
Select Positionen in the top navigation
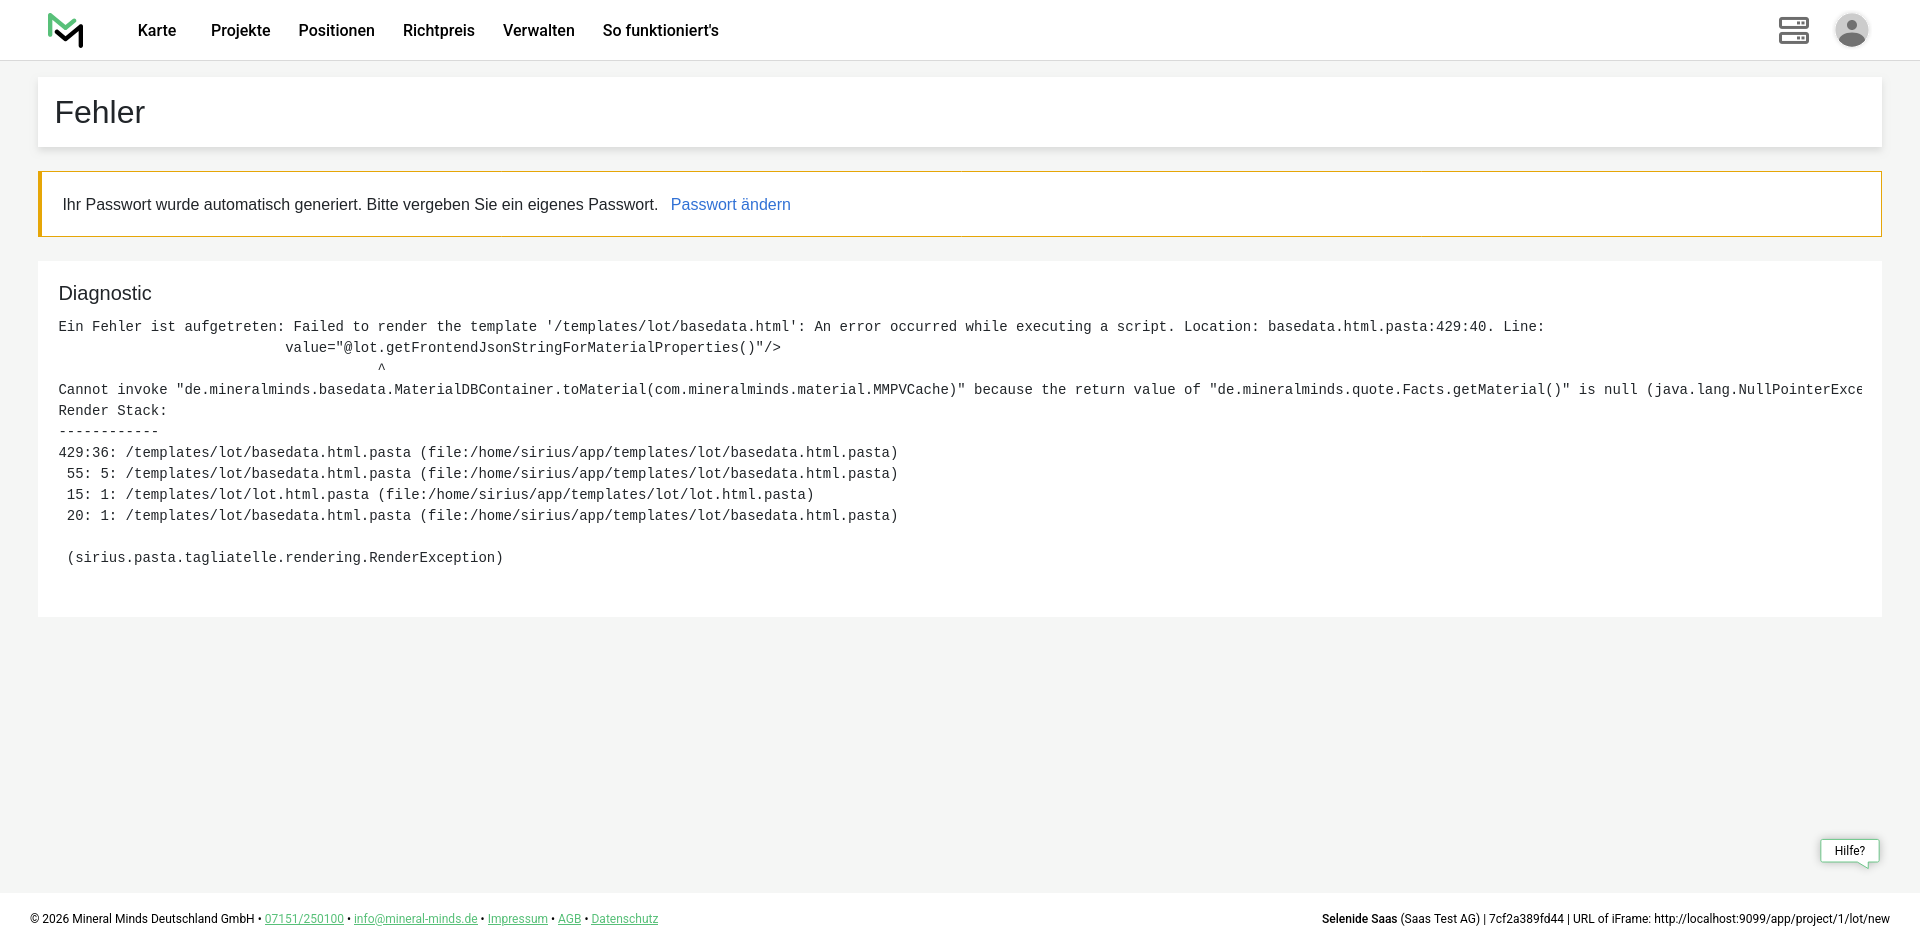(336, 31)
